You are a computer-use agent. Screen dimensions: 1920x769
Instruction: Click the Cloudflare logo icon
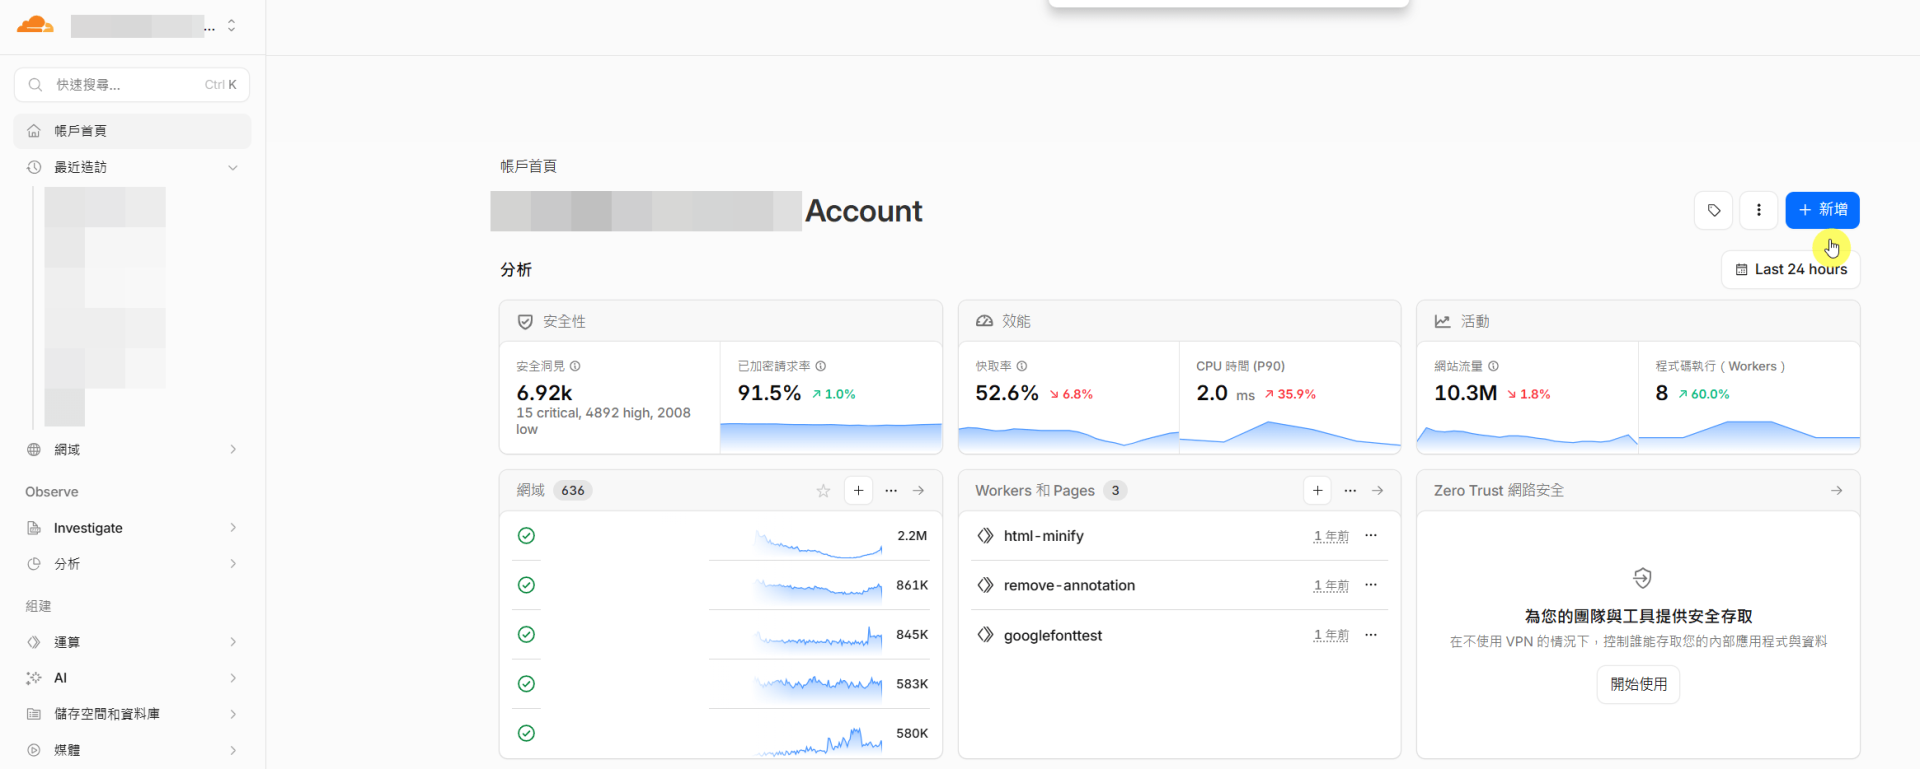coord(35,25)
